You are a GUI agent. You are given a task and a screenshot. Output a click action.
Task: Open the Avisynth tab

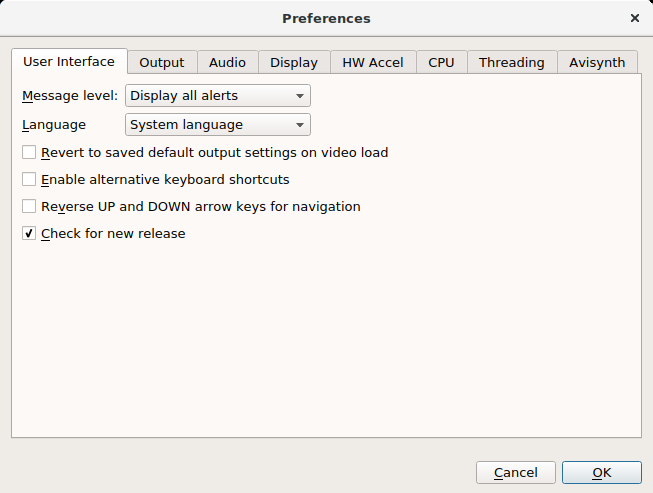pos(597,62)
